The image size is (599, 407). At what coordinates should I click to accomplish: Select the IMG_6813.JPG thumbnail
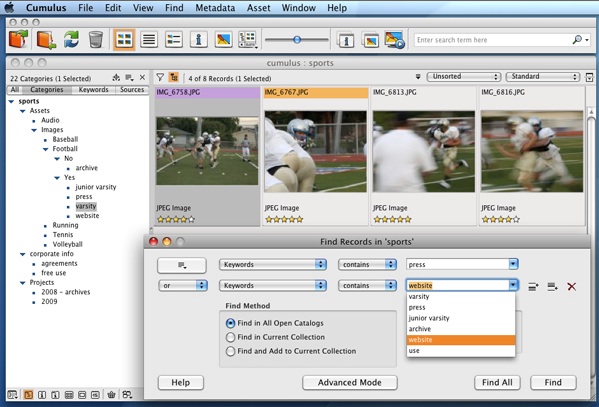pyautogui.click(x=424, y=151)
